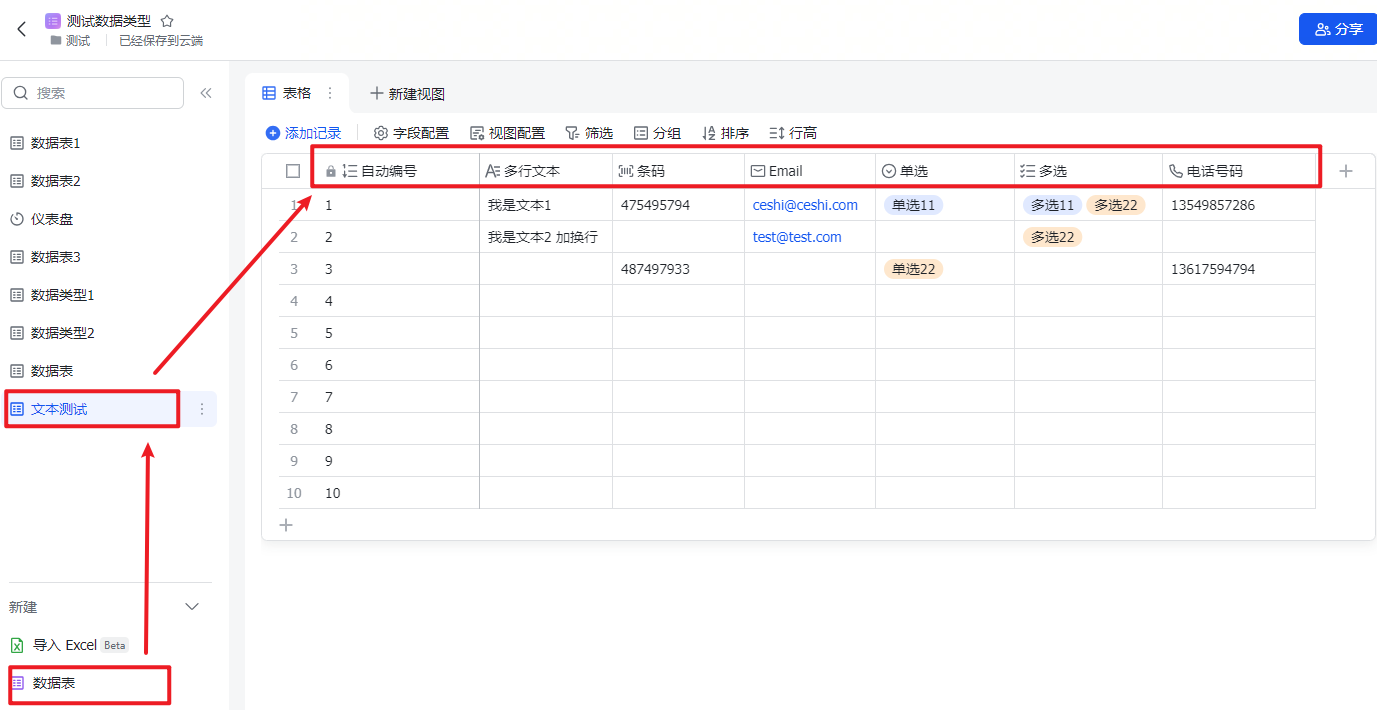Image resolution: width=1377 pixels, height=710 pixels.
Task: Click the 添加记录 add record button
Action: click(x=304, y=133)
